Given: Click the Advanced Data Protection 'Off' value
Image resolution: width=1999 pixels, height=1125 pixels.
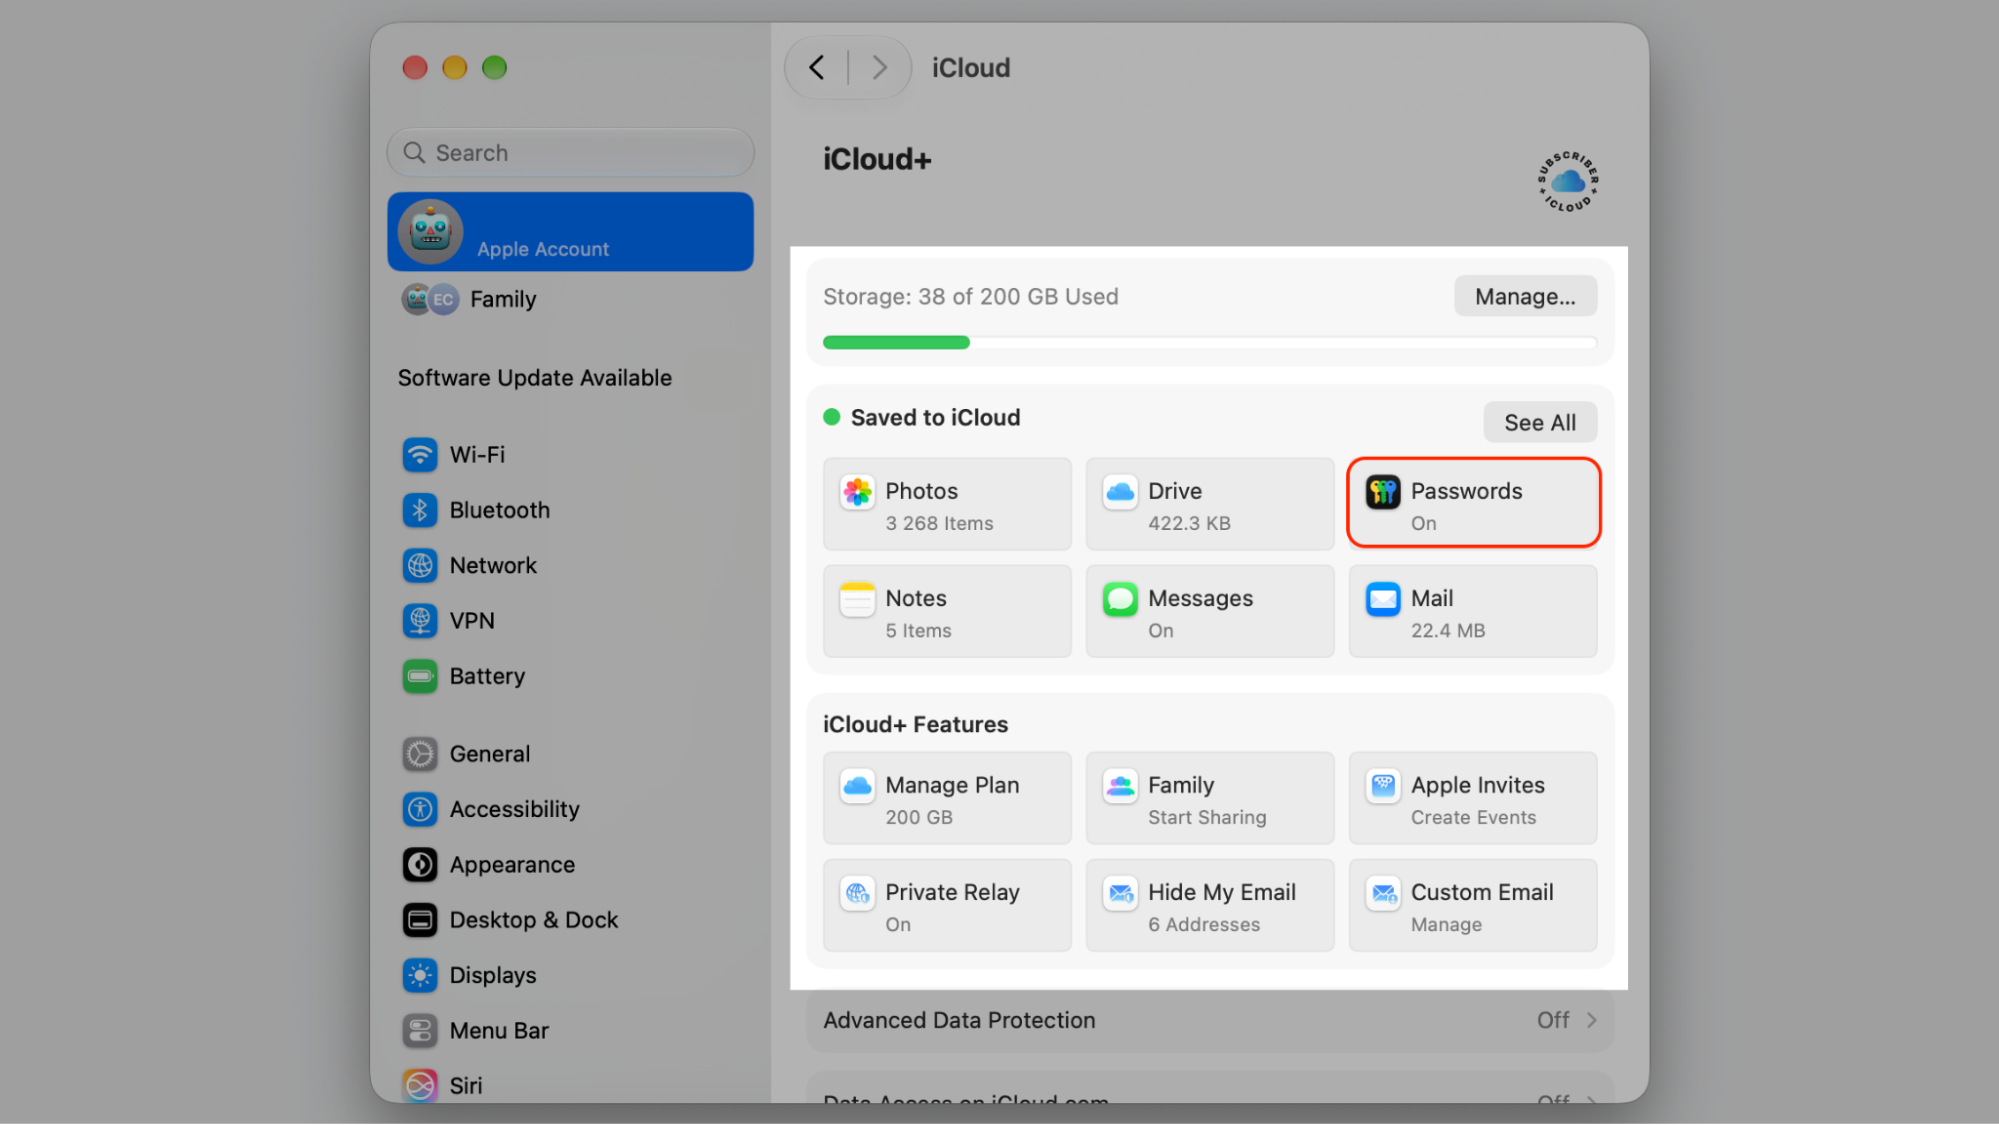Looking at the screenshot, I should [x=1553, y=1020].
